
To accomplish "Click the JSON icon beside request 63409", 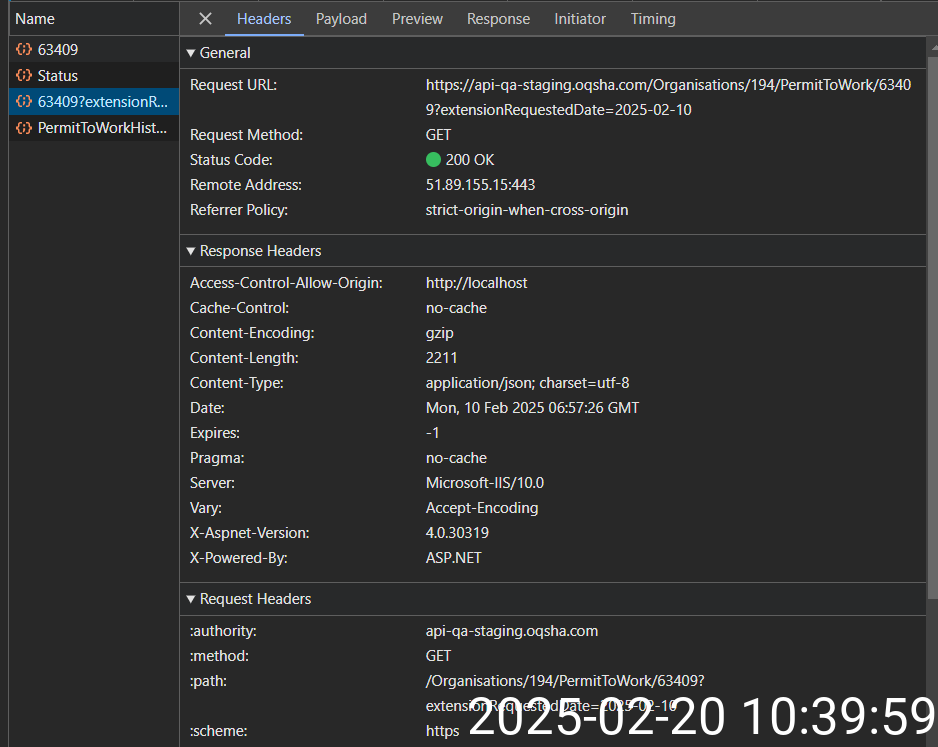I will pos(24,49).
